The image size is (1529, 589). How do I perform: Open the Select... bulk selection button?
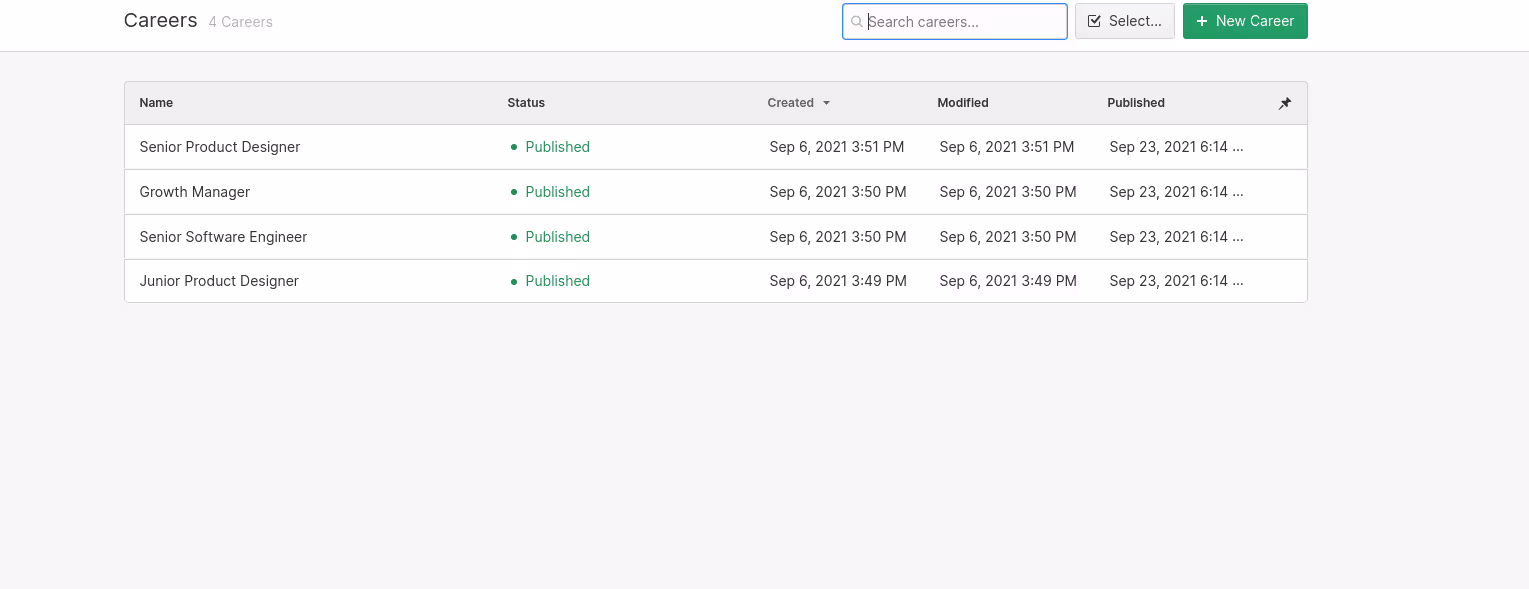click(1125, 21)
